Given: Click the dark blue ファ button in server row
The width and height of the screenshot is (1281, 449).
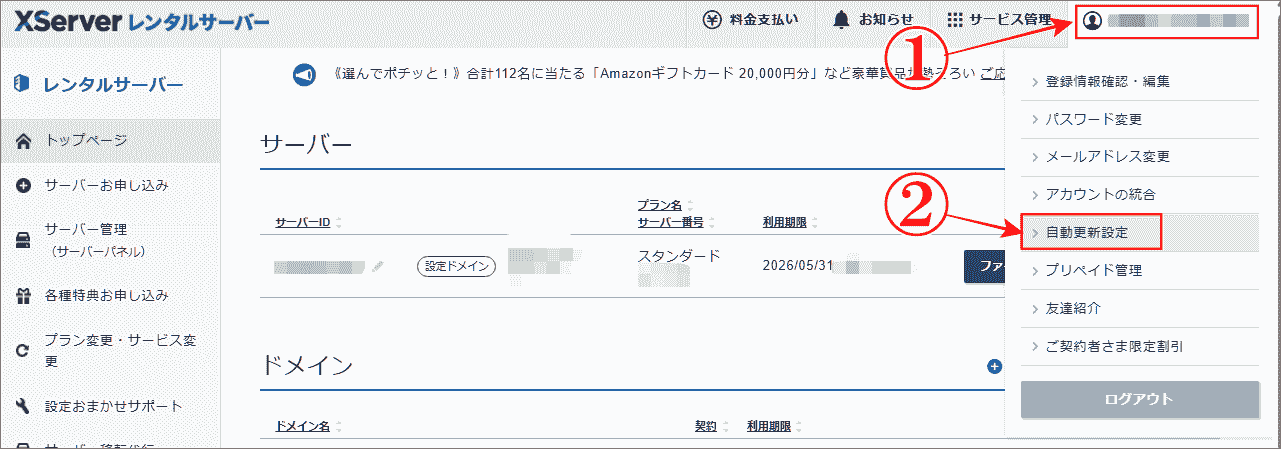Looking at the screenshot, I should click(x=984, y=266).
